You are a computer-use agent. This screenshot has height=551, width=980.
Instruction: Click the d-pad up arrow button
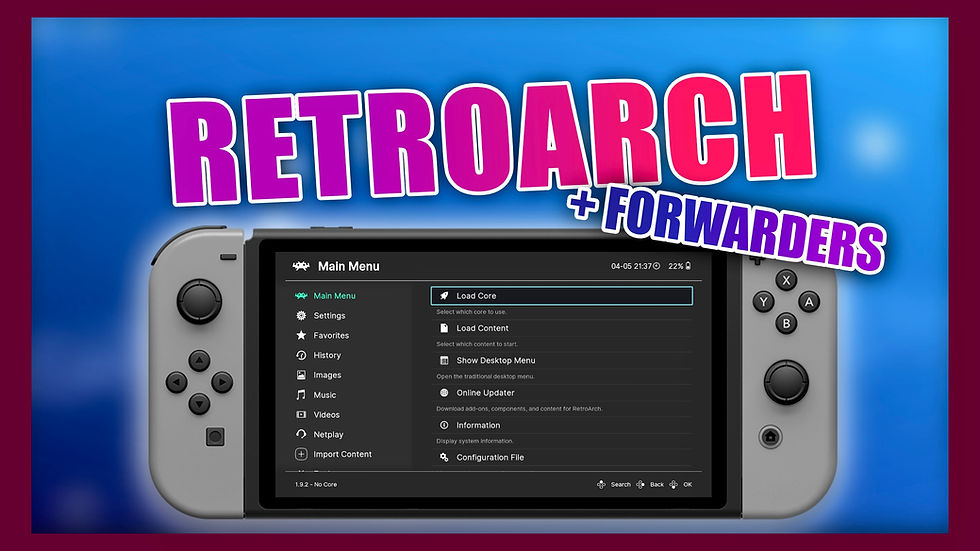point(199,360)
